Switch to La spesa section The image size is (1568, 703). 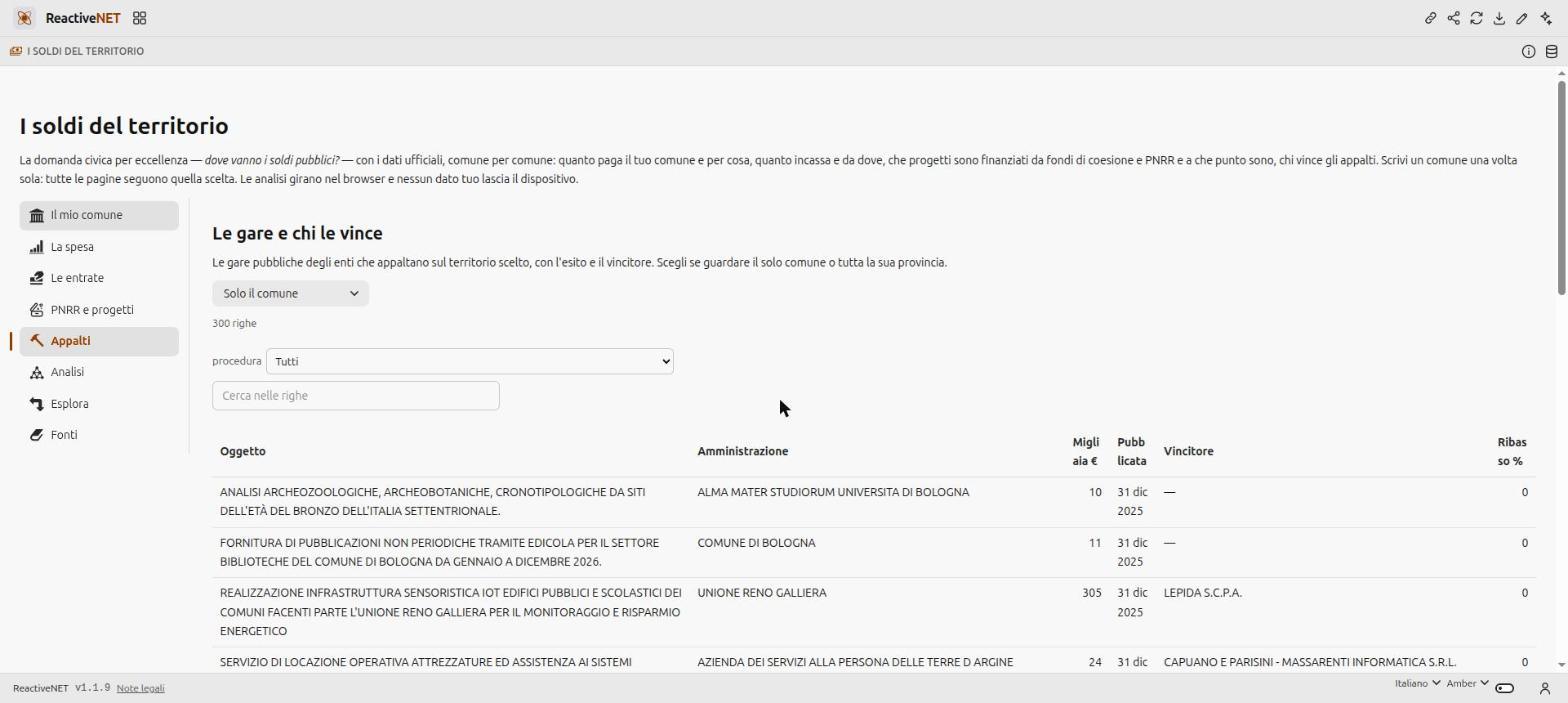[x=99, y=247]
